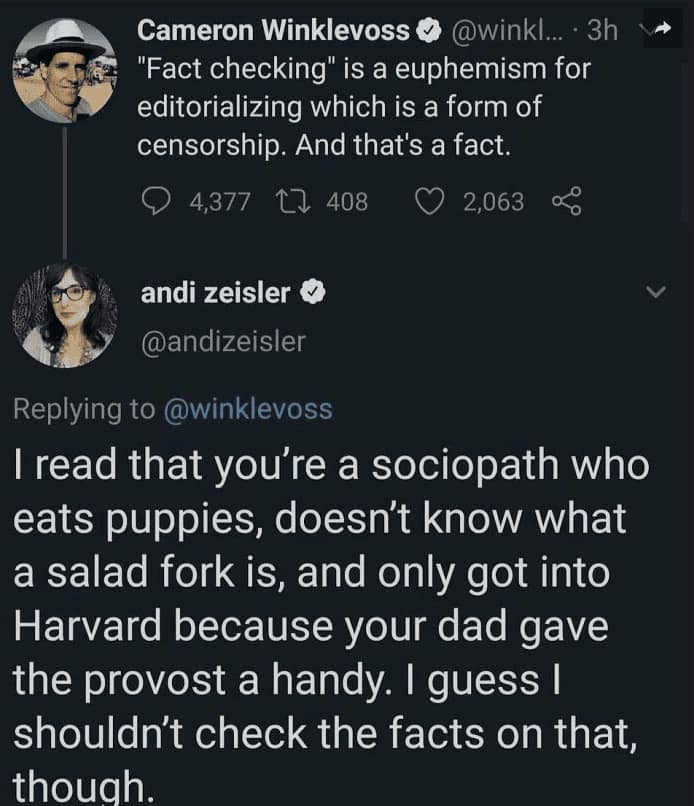Open Cameron Winklevoss's profile picture

65,68
